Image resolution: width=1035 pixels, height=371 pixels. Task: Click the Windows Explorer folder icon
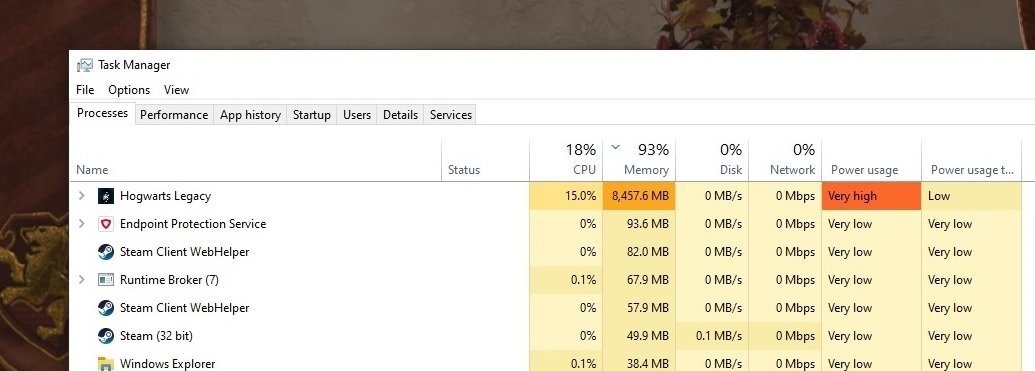(106, 364)
